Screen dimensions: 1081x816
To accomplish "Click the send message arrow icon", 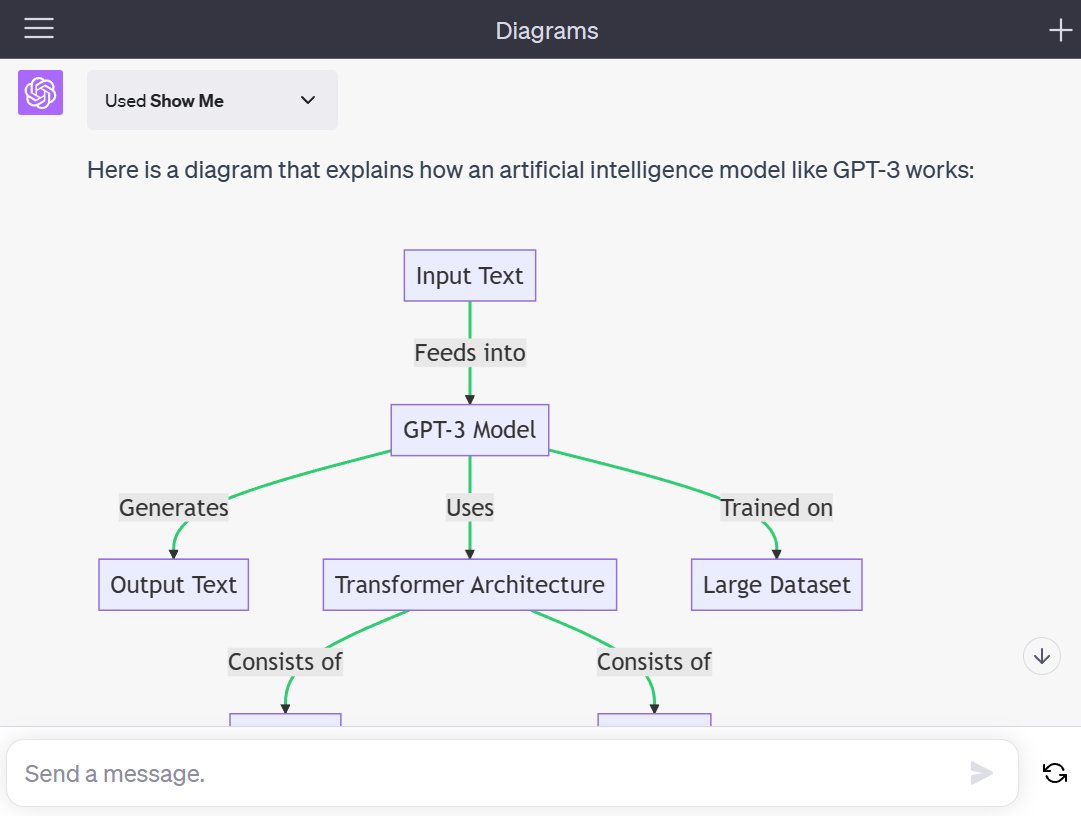I will 981,772.
